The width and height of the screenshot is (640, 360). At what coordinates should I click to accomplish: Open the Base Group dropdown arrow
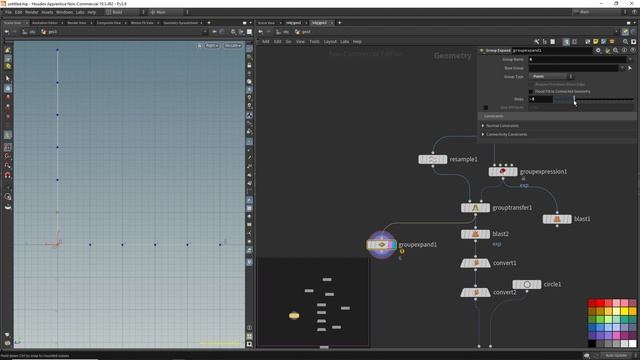click(623, 68)
